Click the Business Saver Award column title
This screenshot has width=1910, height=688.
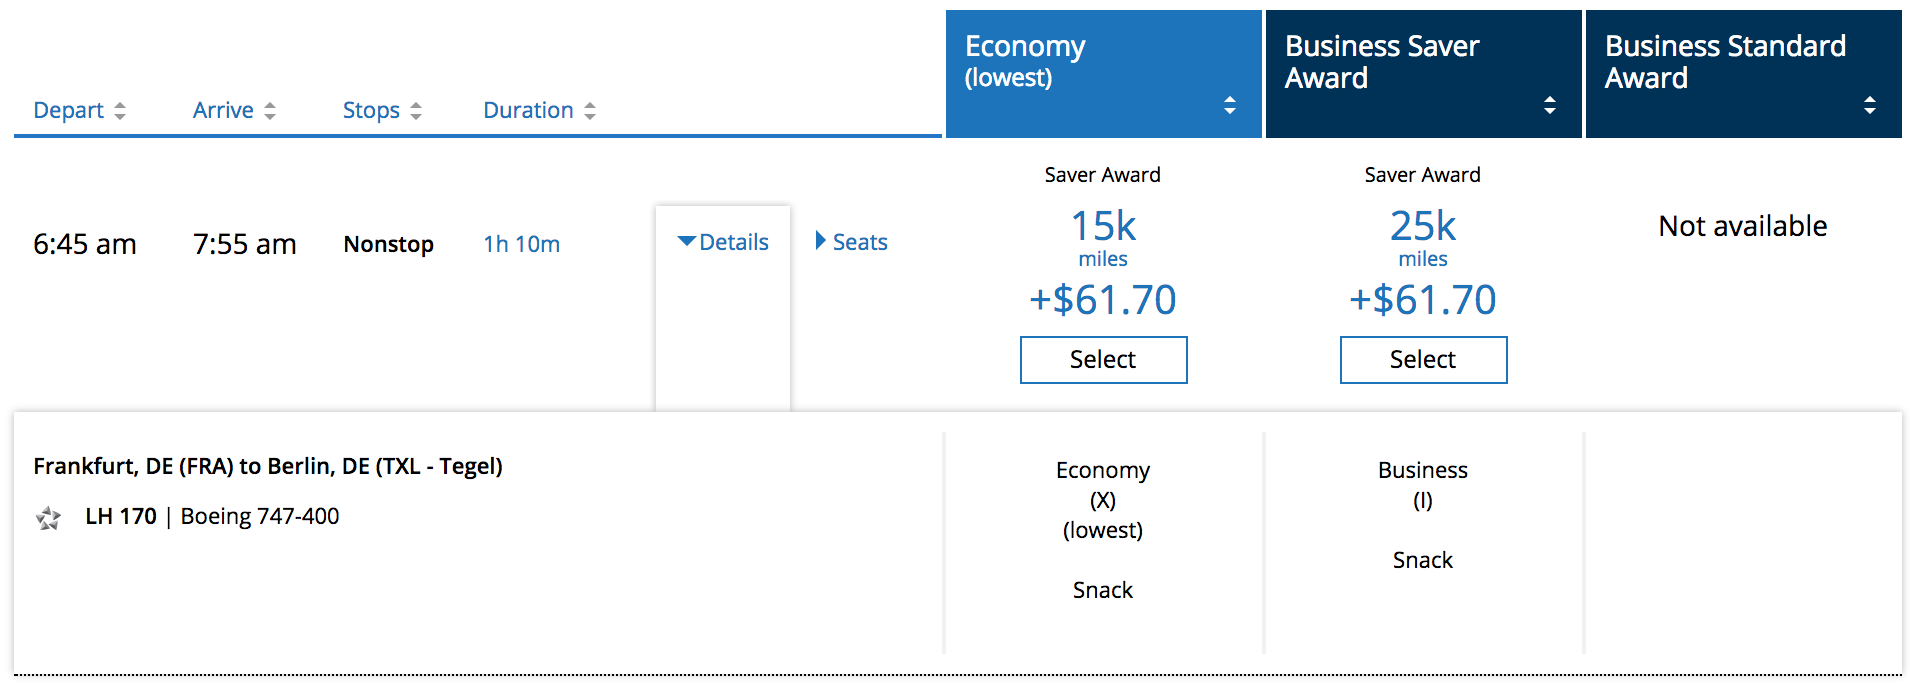pyautogui.click(x=1381, y=61)
